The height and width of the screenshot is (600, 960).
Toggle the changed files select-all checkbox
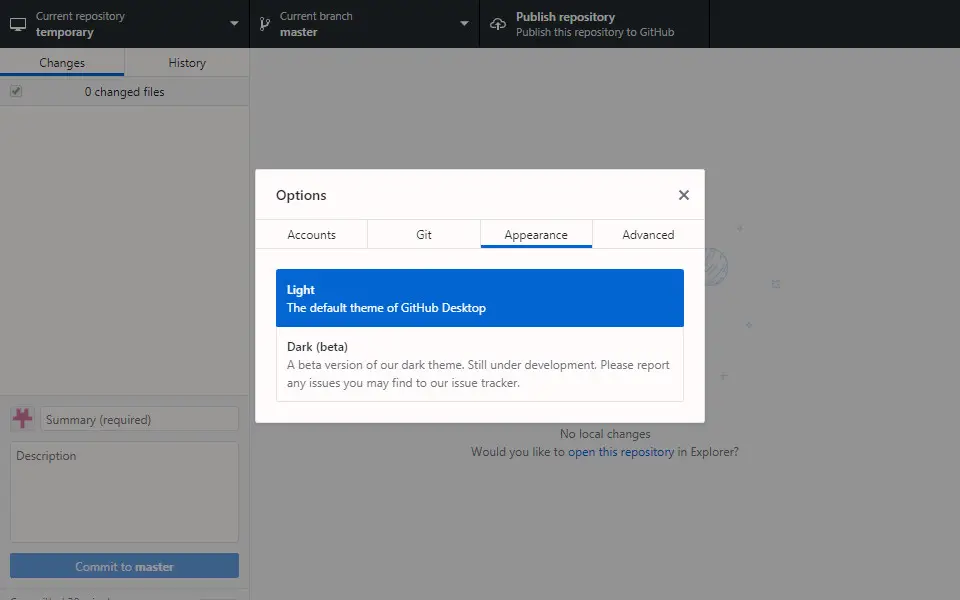[x=16, y=91]
